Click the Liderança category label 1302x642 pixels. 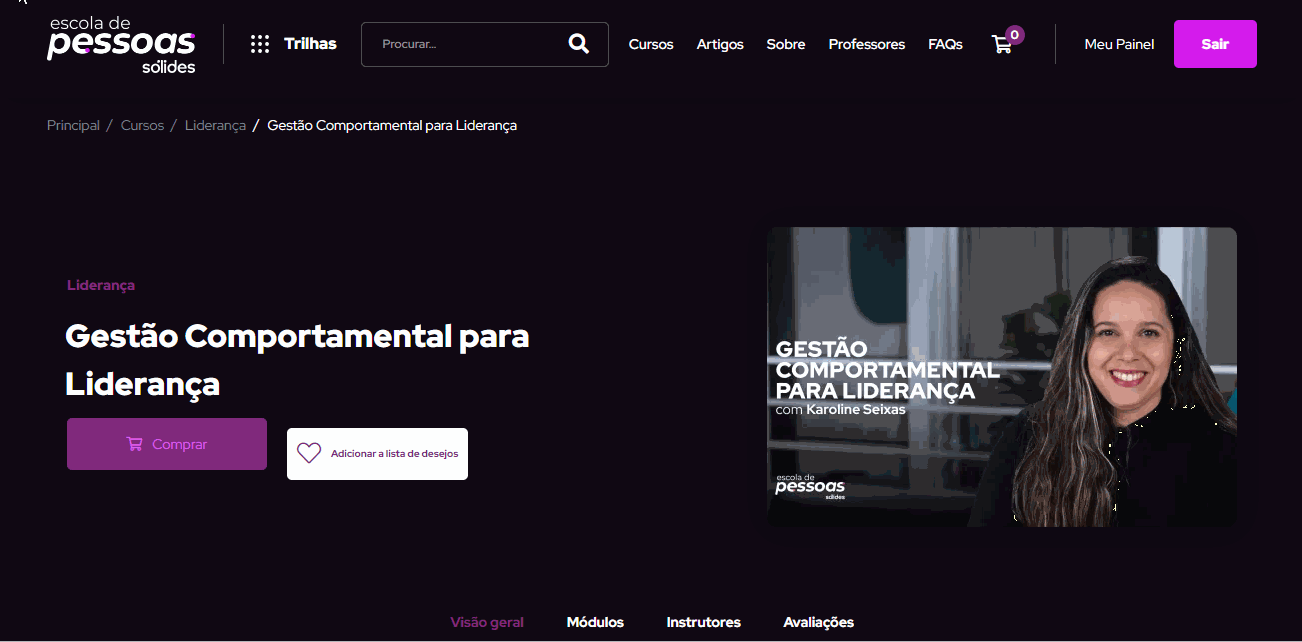101,285
